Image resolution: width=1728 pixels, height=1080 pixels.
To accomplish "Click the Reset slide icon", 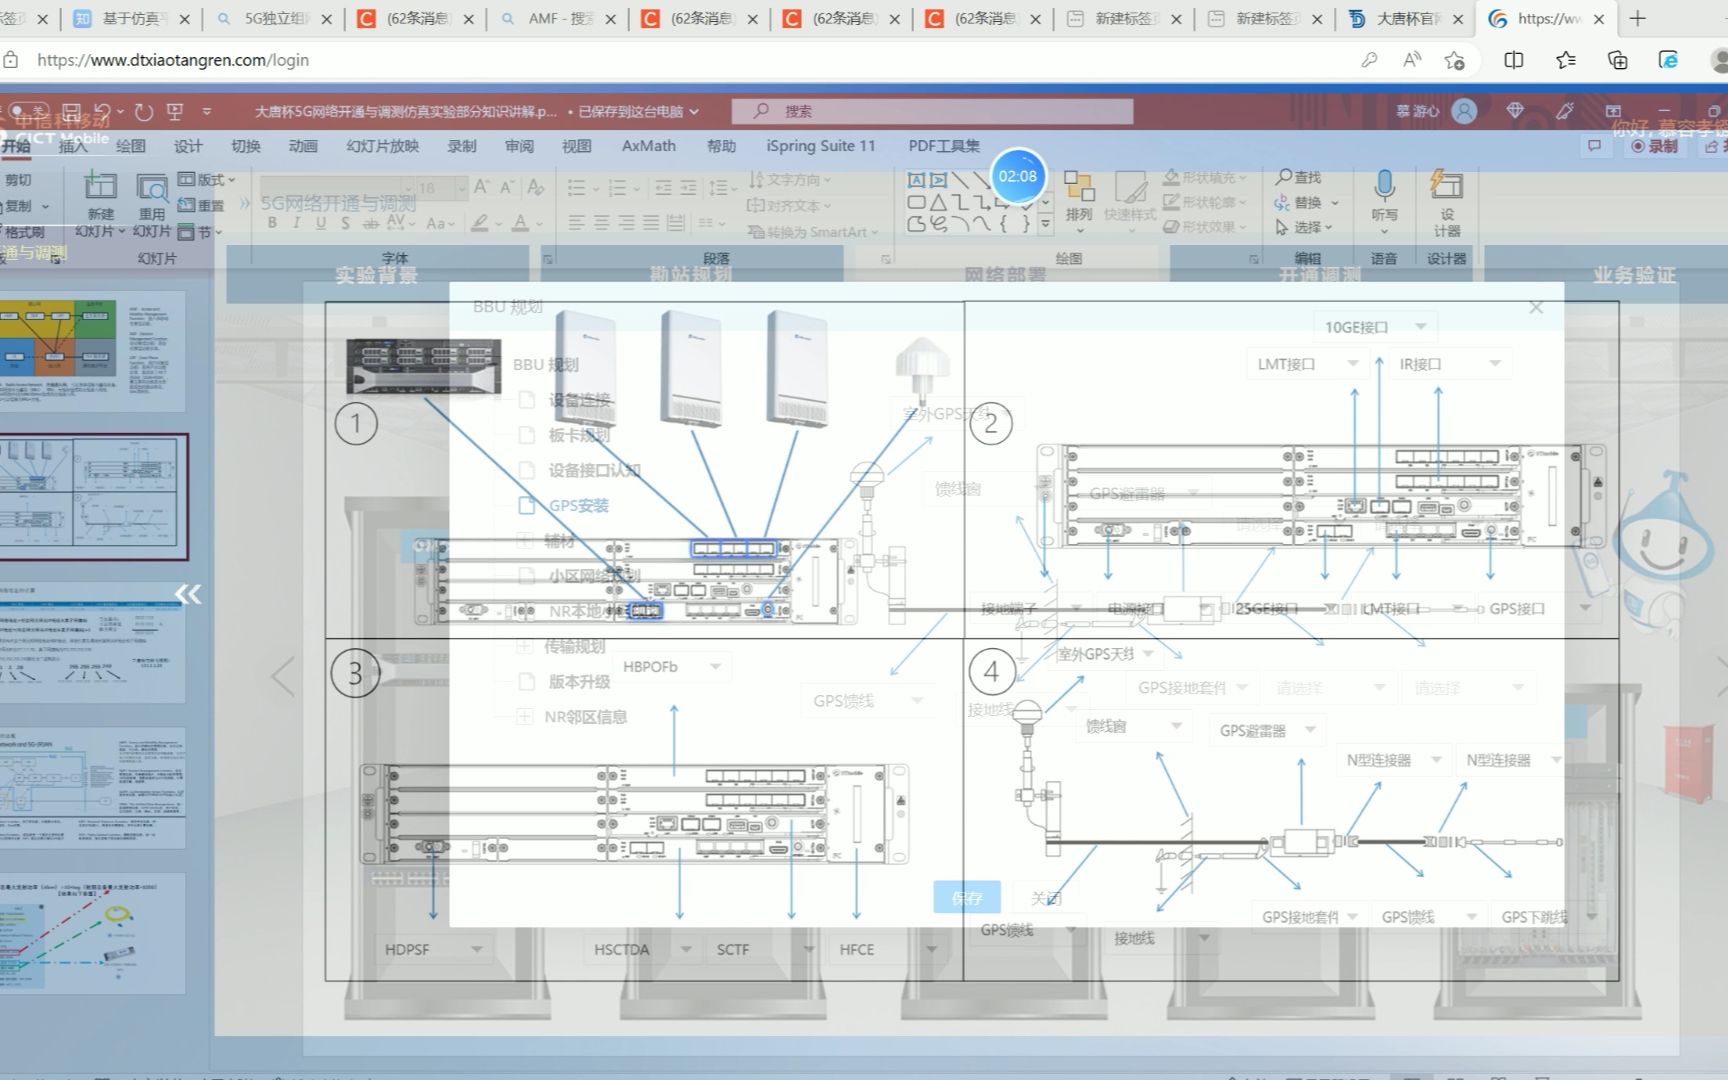I will pyautogui.click(x=186, y=205).
